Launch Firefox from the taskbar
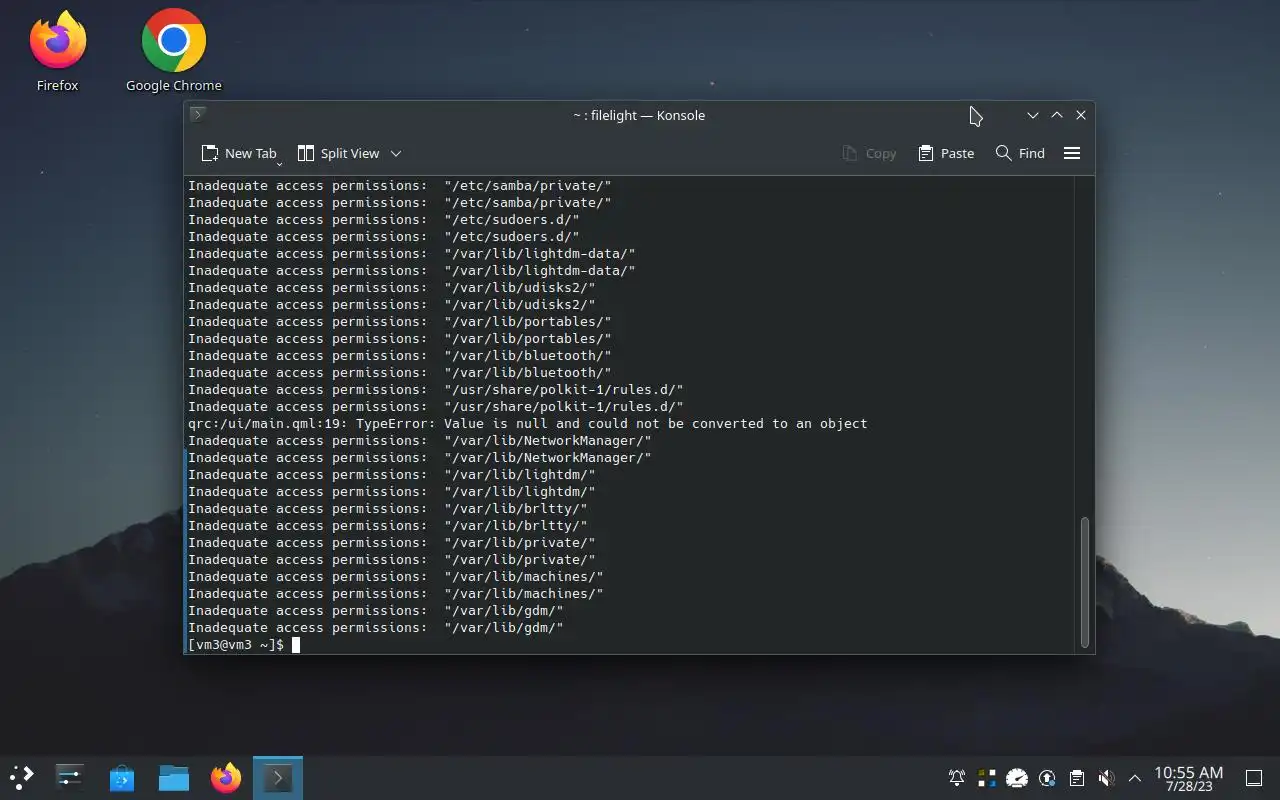The image size is (1280, 800). (x=226, y=777)
